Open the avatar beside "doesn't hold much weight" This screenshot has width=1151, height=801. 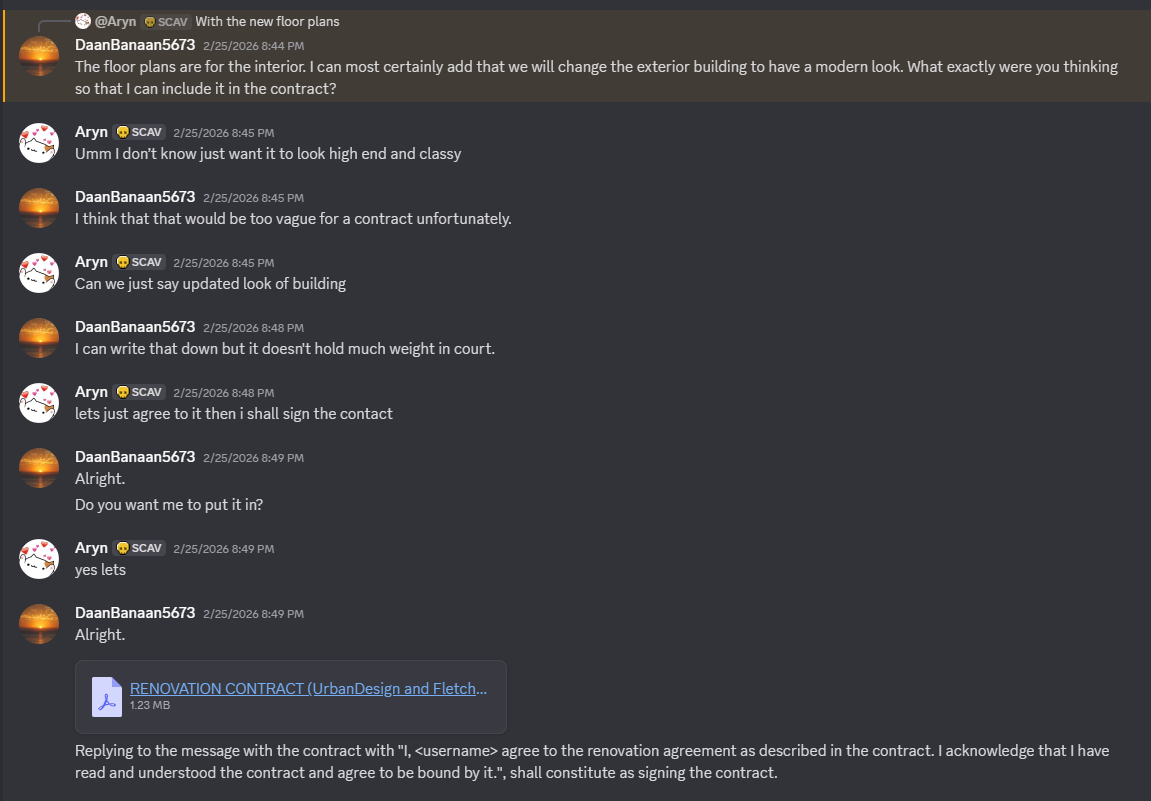coord(39,338)
